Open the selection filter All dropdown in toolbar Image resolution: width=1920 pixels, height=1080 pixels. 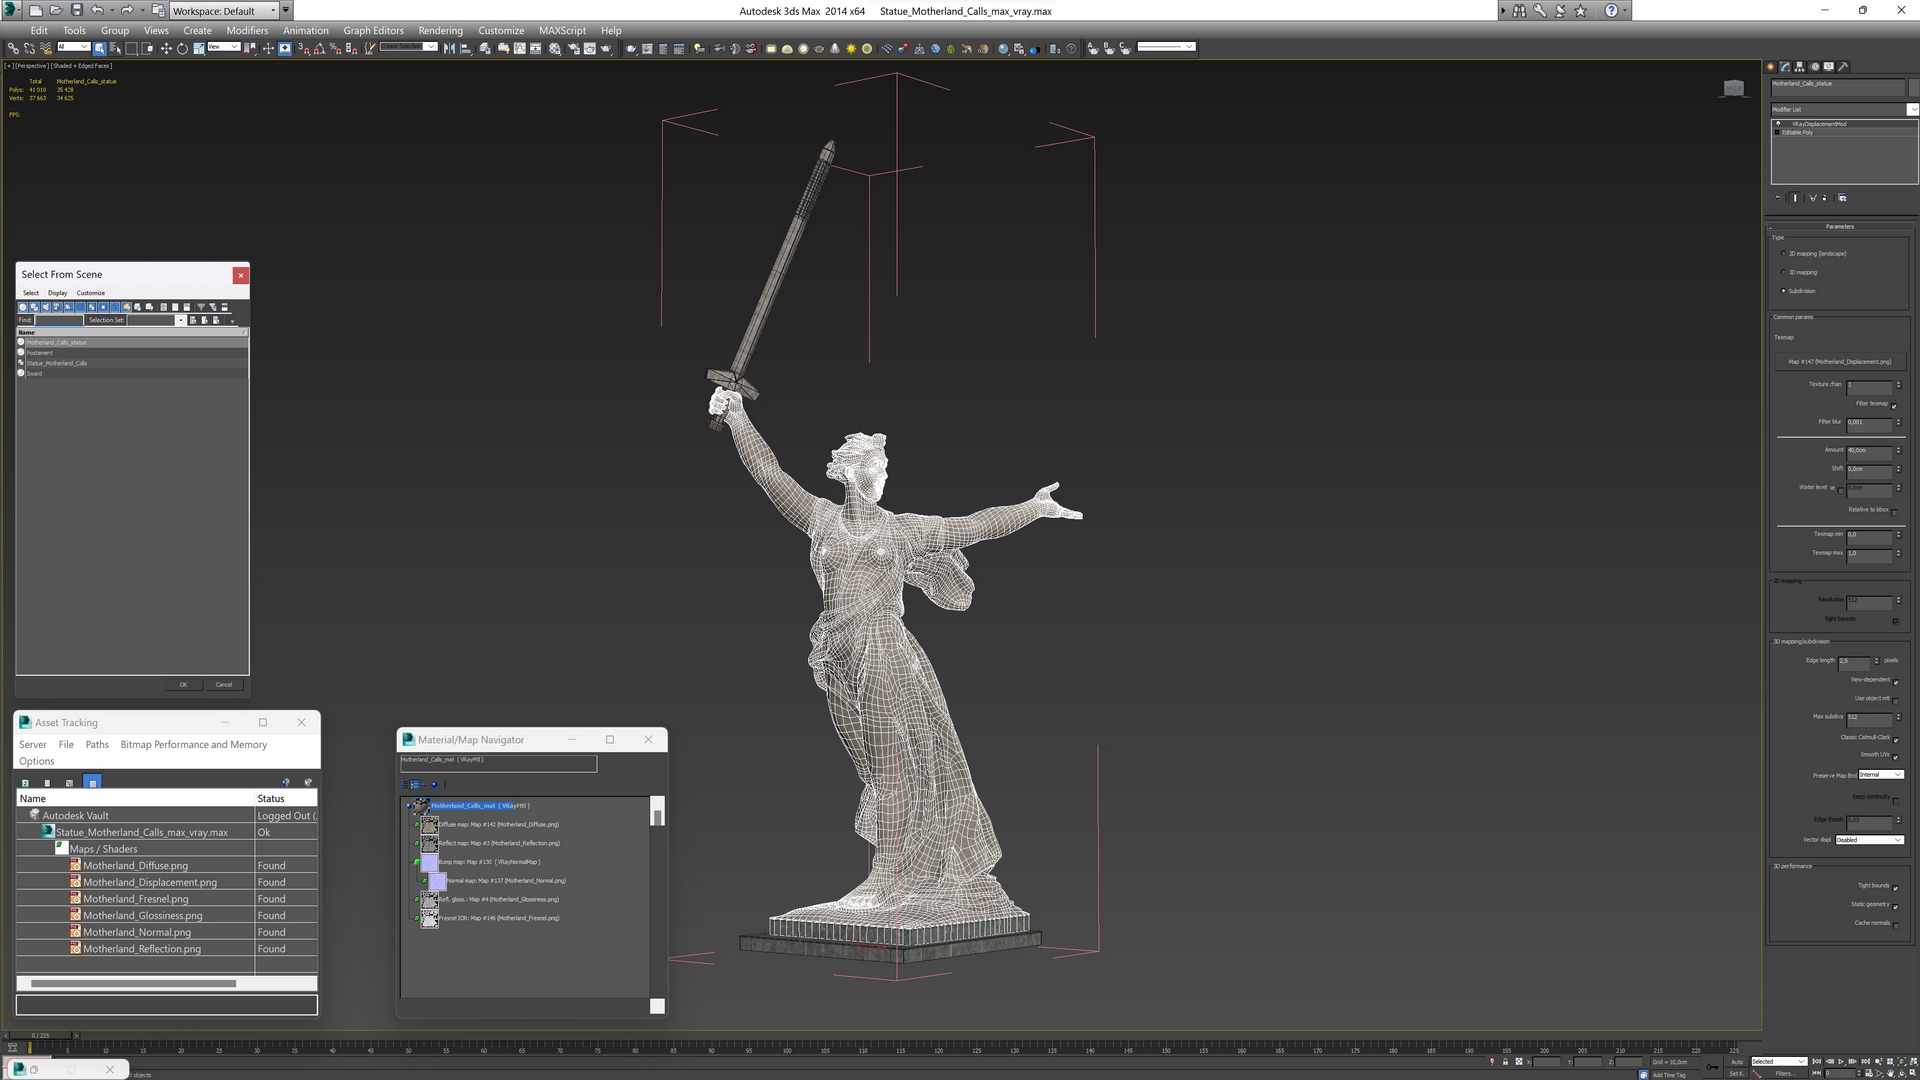73,47
